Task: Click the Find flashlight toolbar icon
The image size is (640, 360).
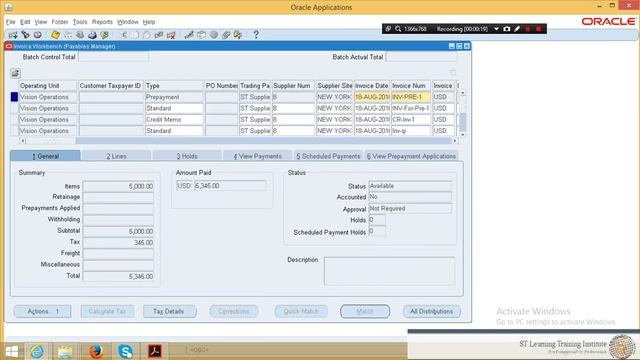Action: (x=25, y=35)
